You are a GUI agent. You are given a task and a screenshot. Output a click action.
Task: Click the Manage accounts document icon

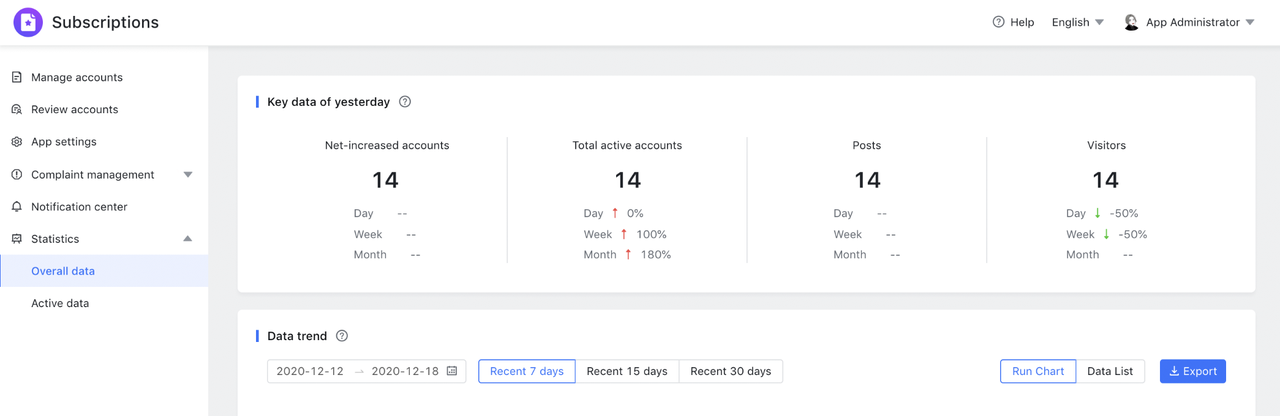[16, 77]
